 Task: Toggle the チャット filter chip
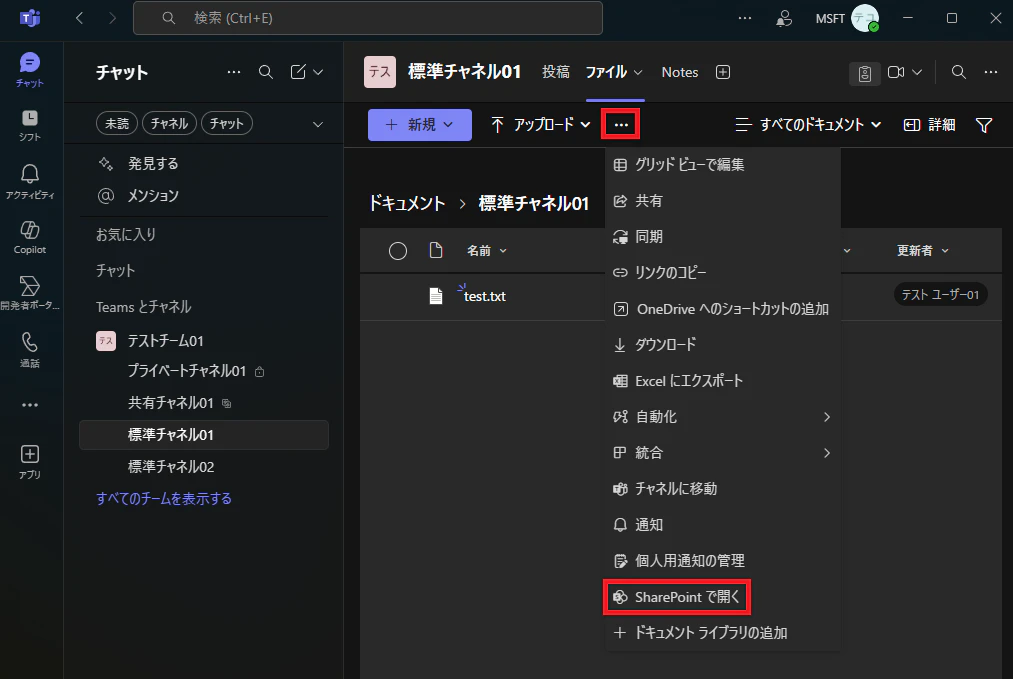point(226,123)
